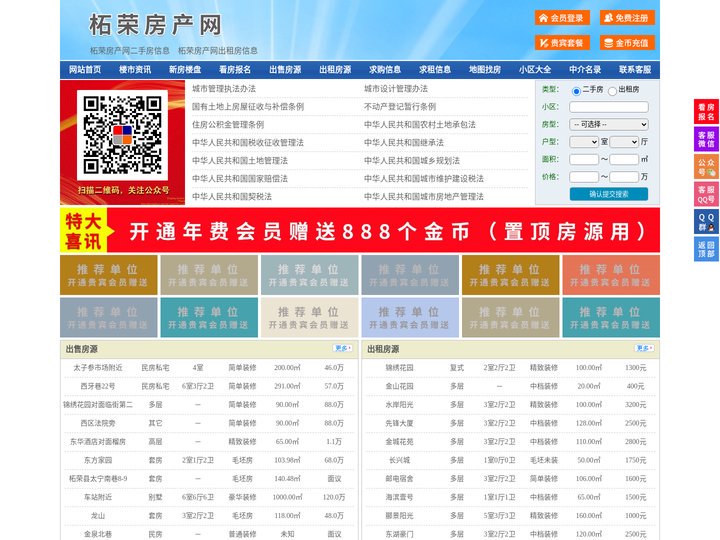Open the 楼市资讯 menu item

click(x=135, y=70)
